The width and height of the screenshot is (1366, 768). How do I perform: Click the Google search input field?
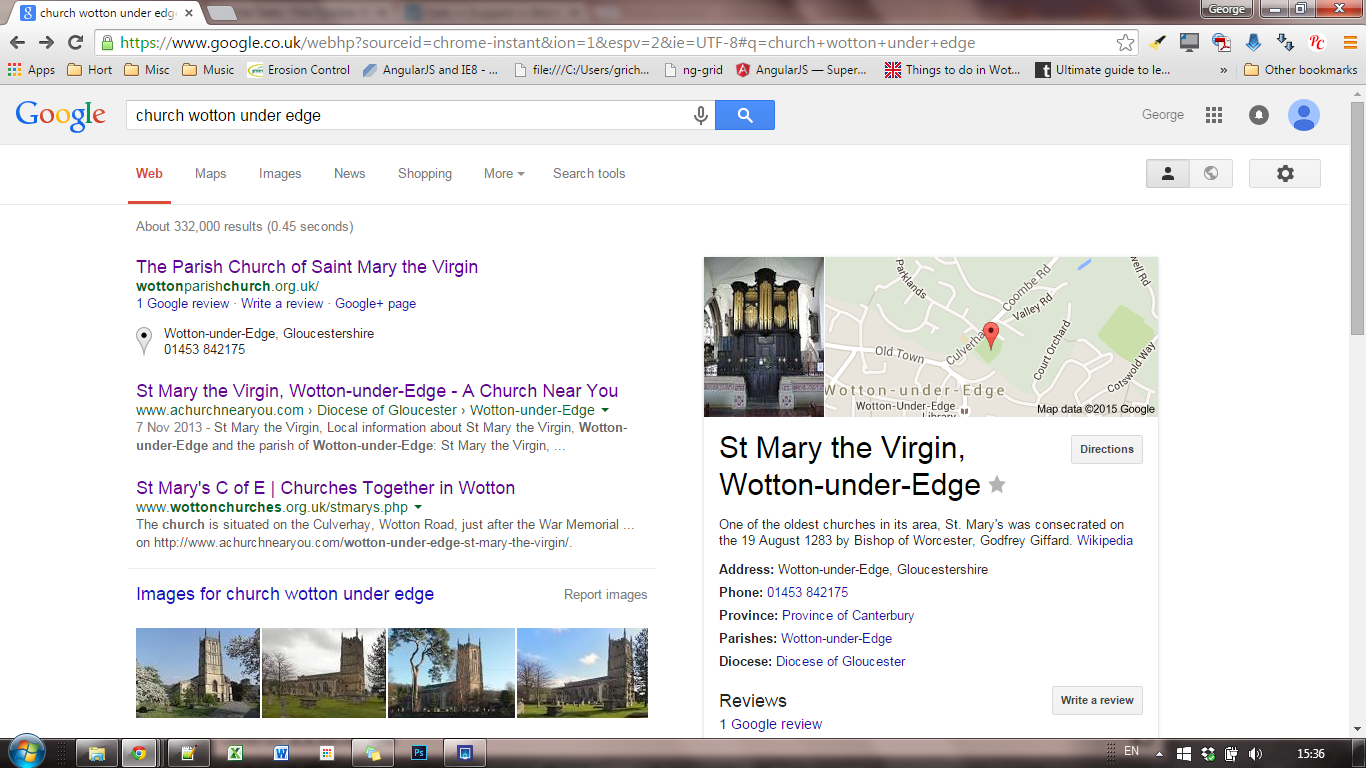point(410,115)
